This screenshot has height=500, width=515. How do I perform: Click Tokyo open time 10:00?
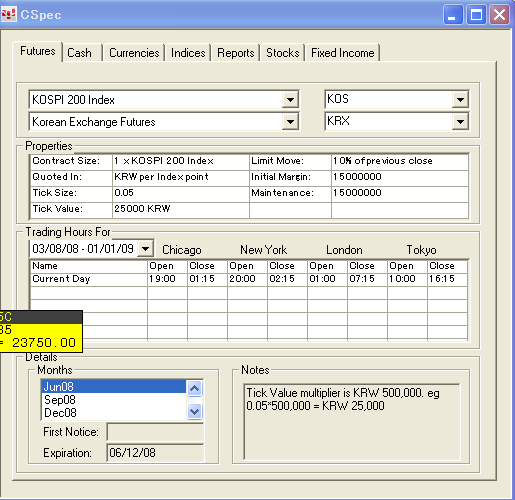pos(407,279)
